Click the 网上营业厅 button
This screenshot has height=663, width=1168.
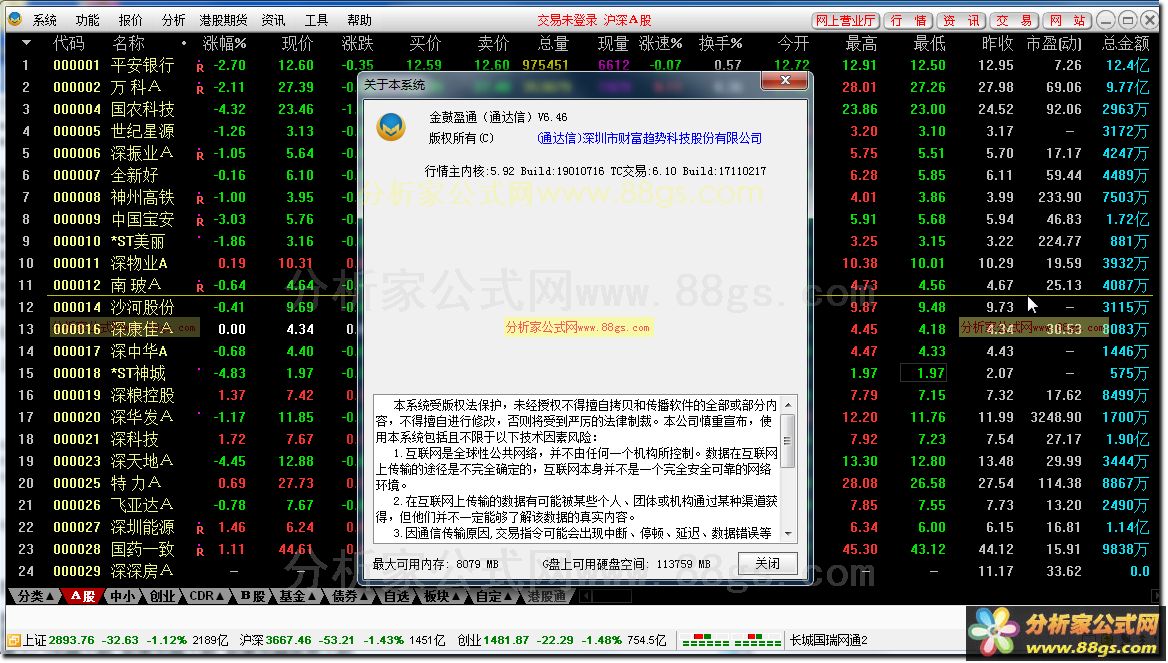(845, 20)
